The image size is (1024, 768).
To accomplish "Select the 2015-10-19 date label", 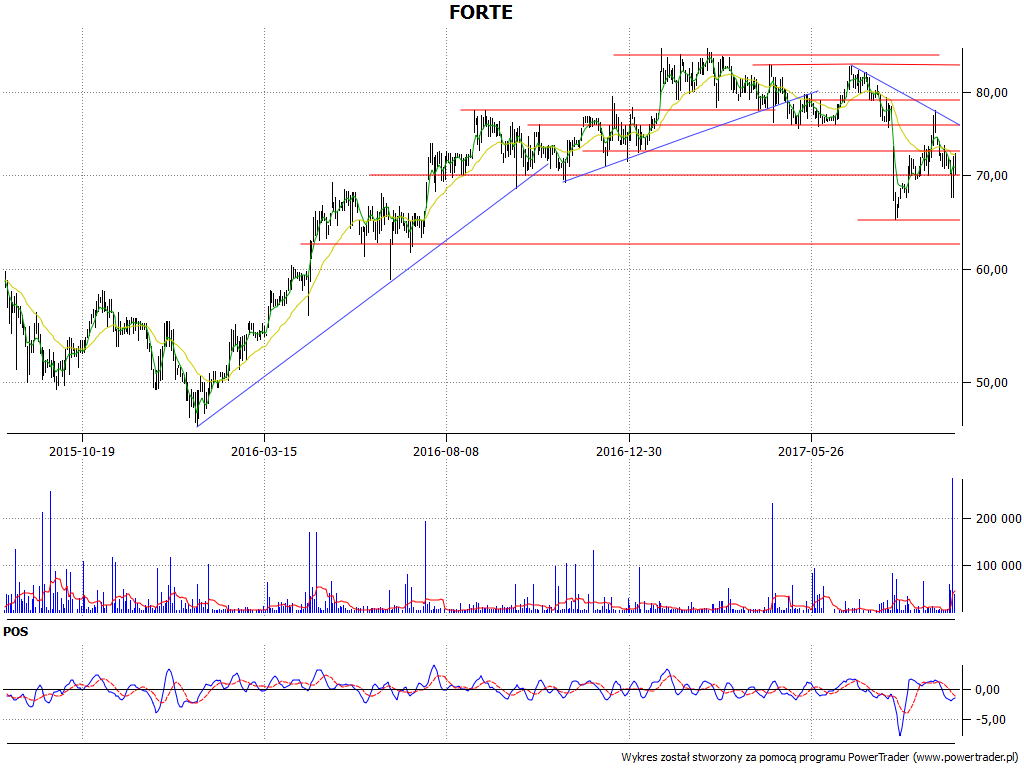I will click(82, 451).
